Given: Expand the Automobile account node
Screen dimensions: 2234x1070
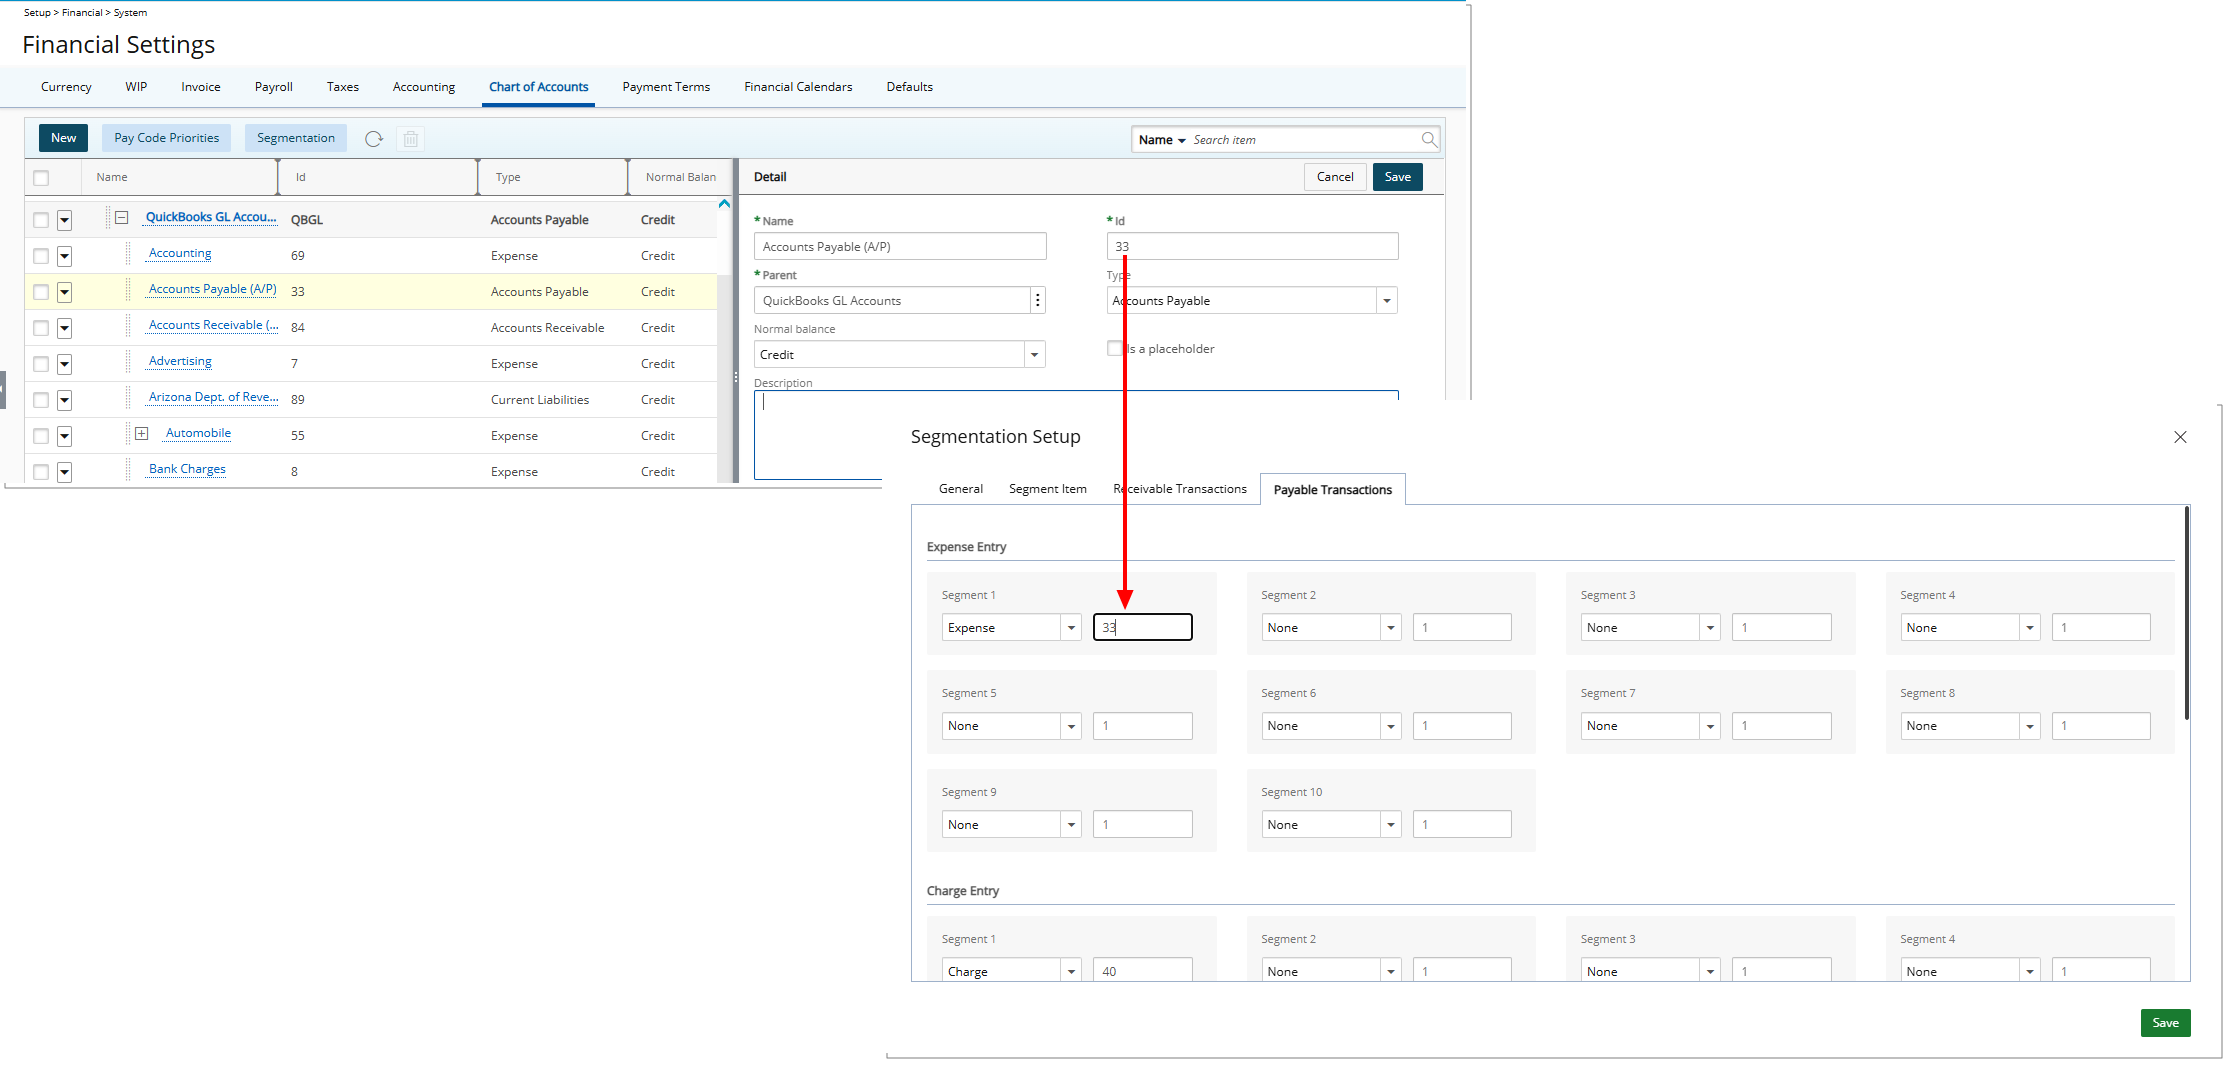Looking at the screenshot, I should pyautogui.click(x=142, y=433).
